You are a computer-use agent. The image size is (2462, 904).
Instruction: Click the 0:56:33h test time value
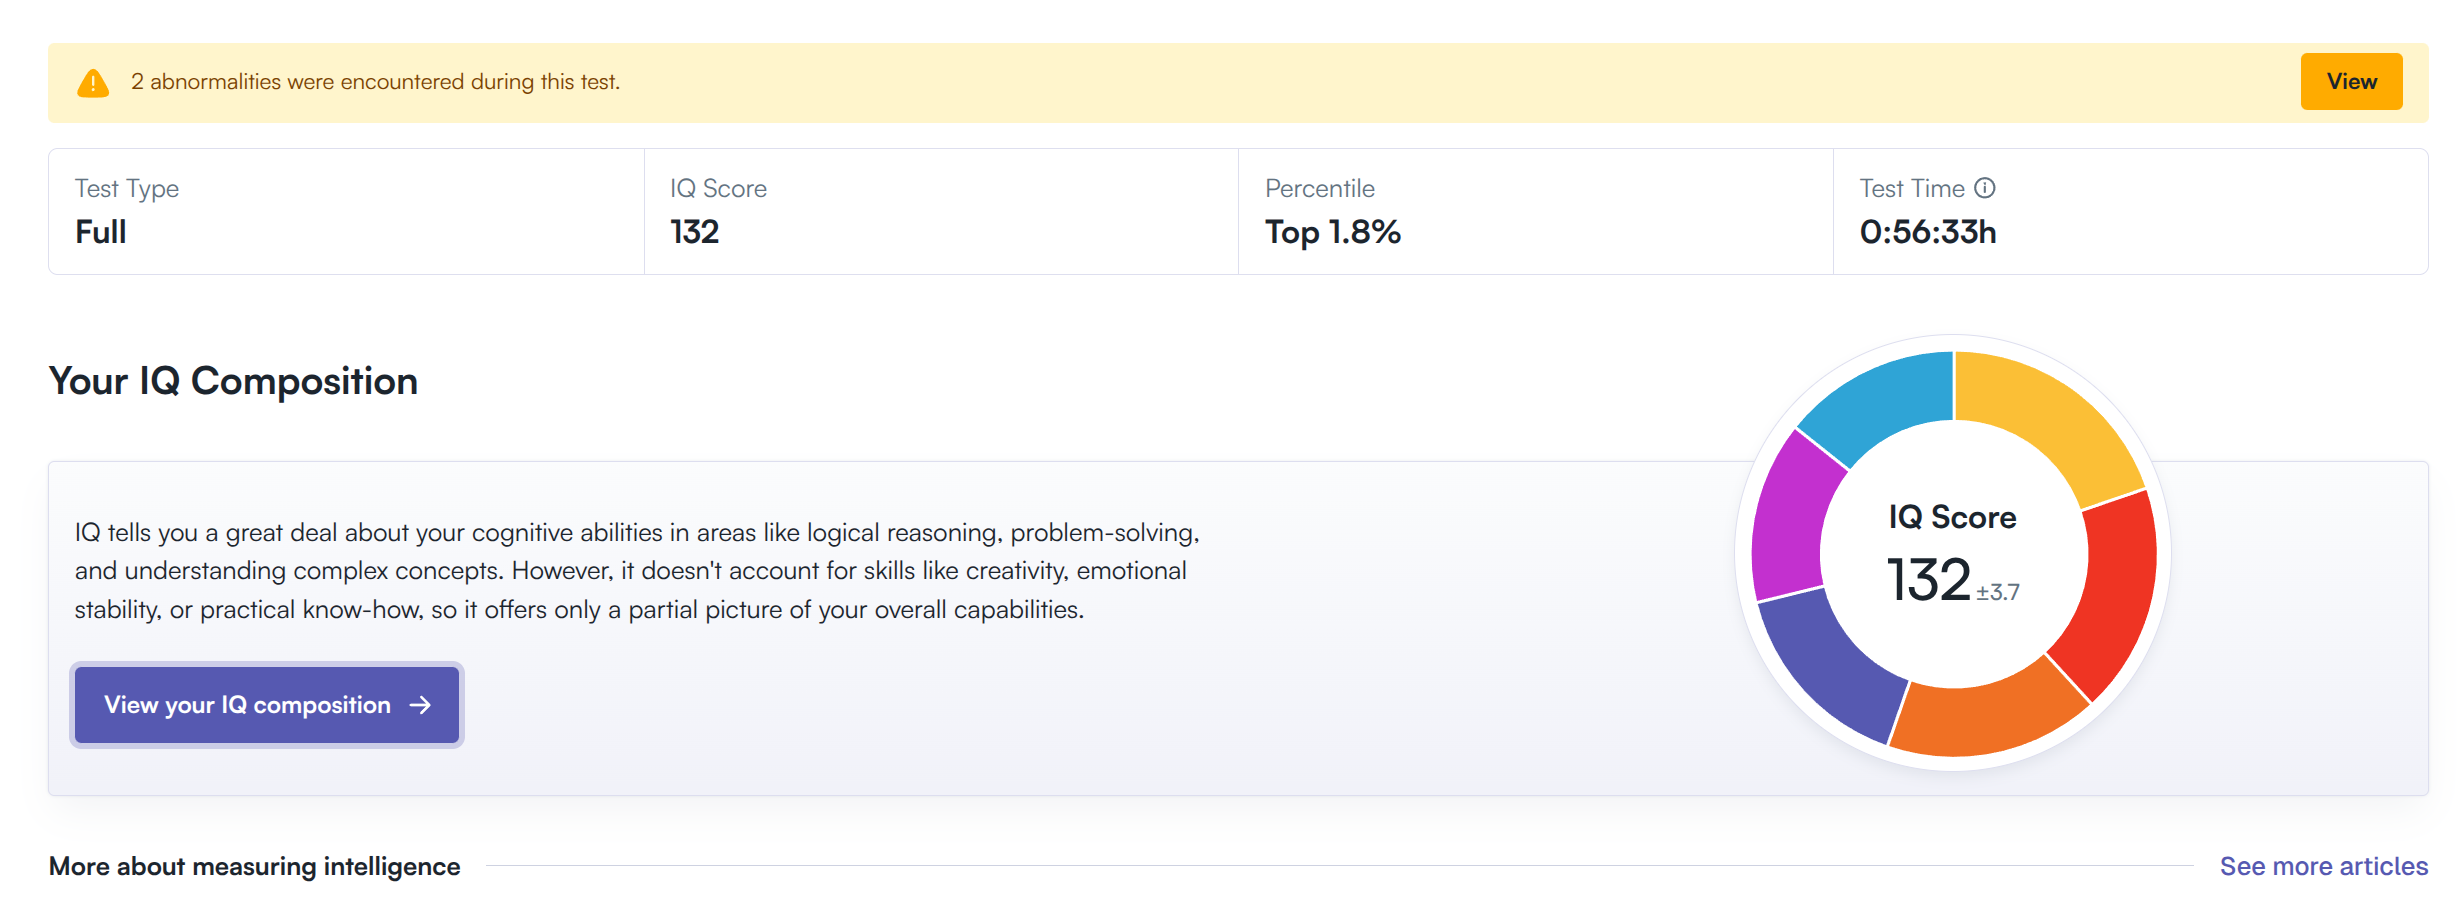1927,232
